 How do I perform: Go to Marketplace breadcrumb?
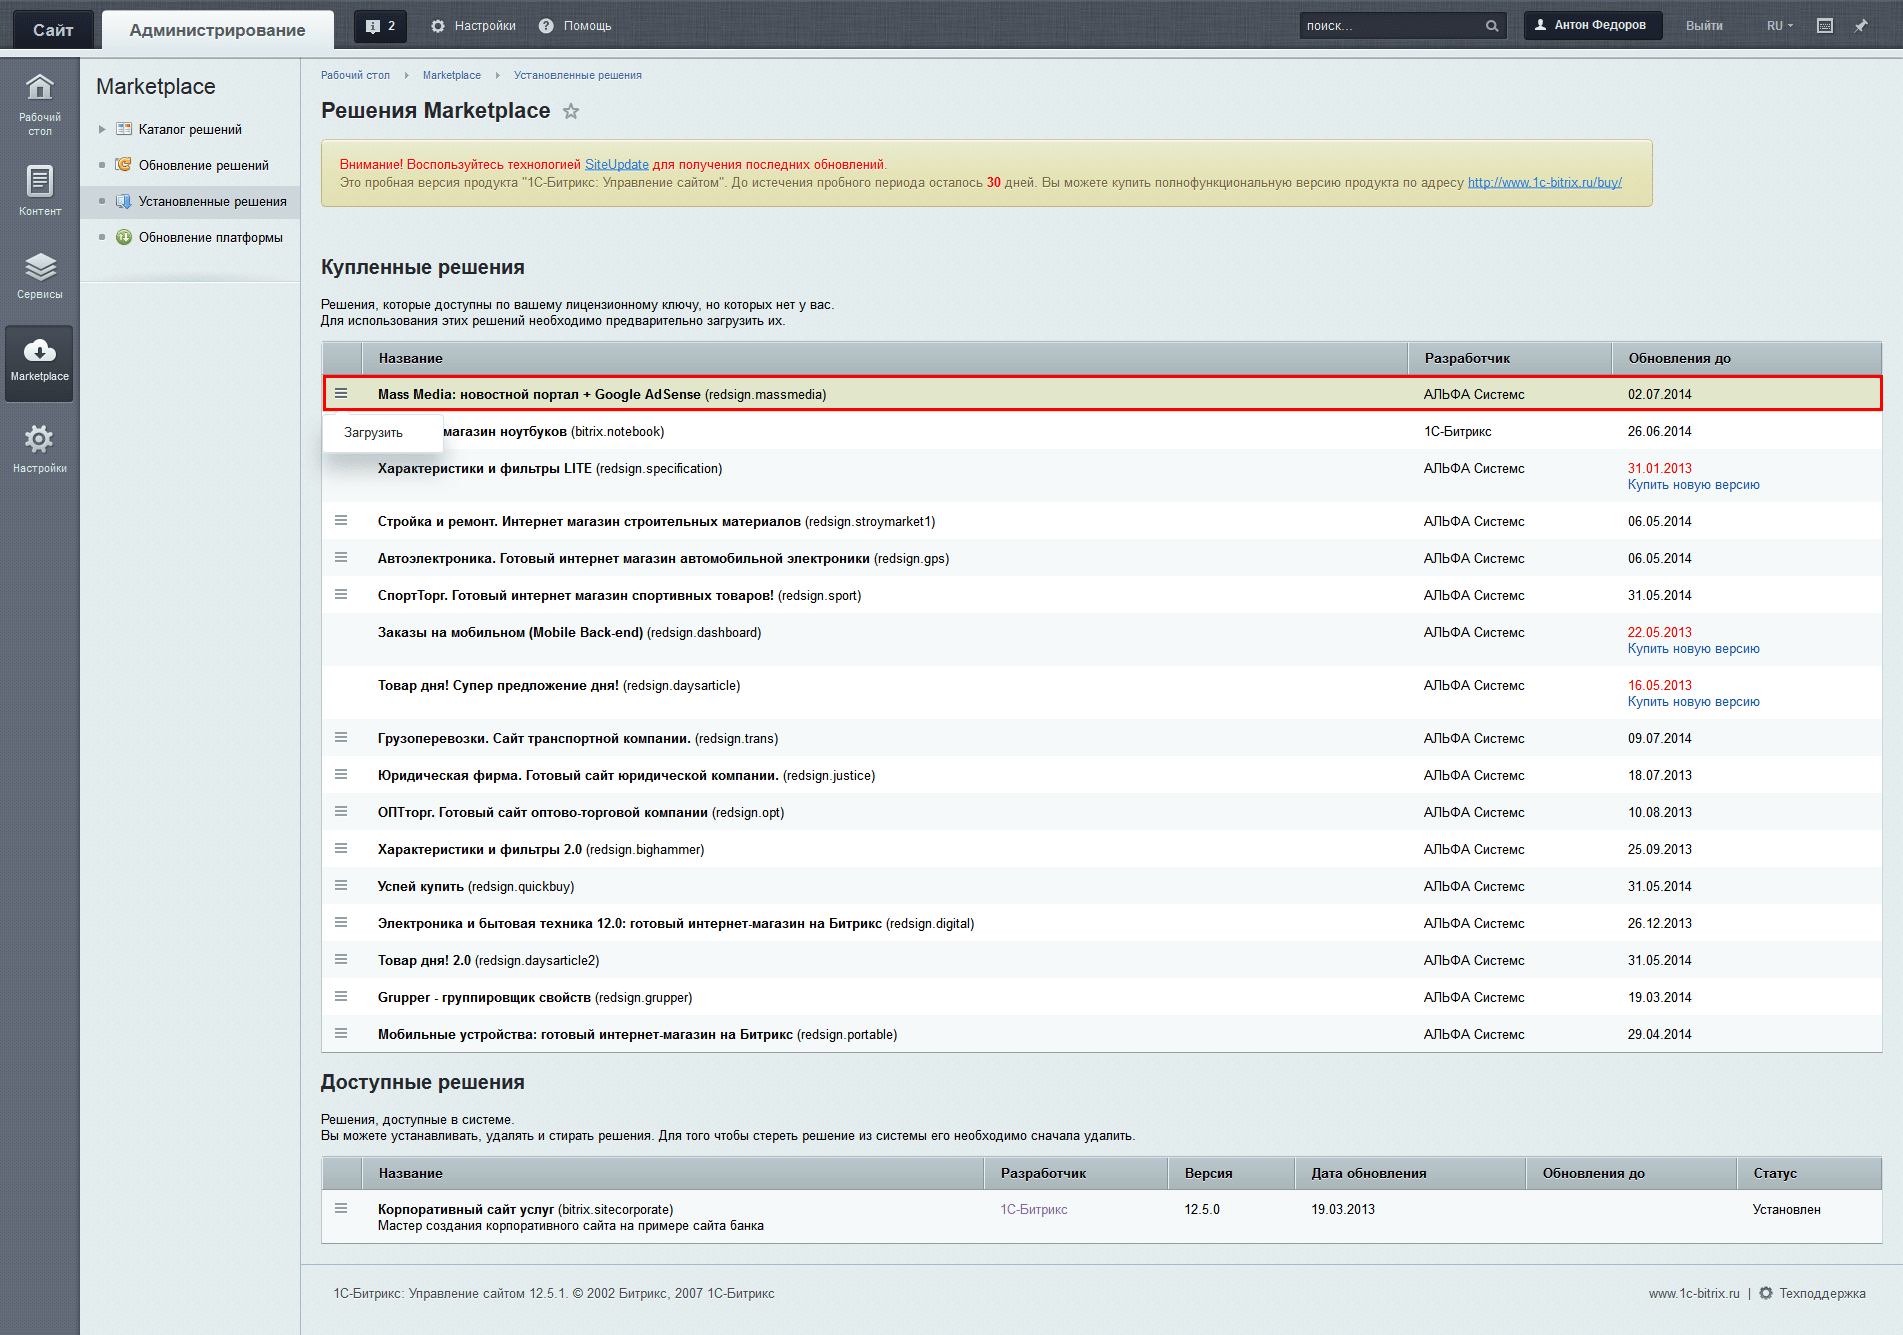coord(451,76)
